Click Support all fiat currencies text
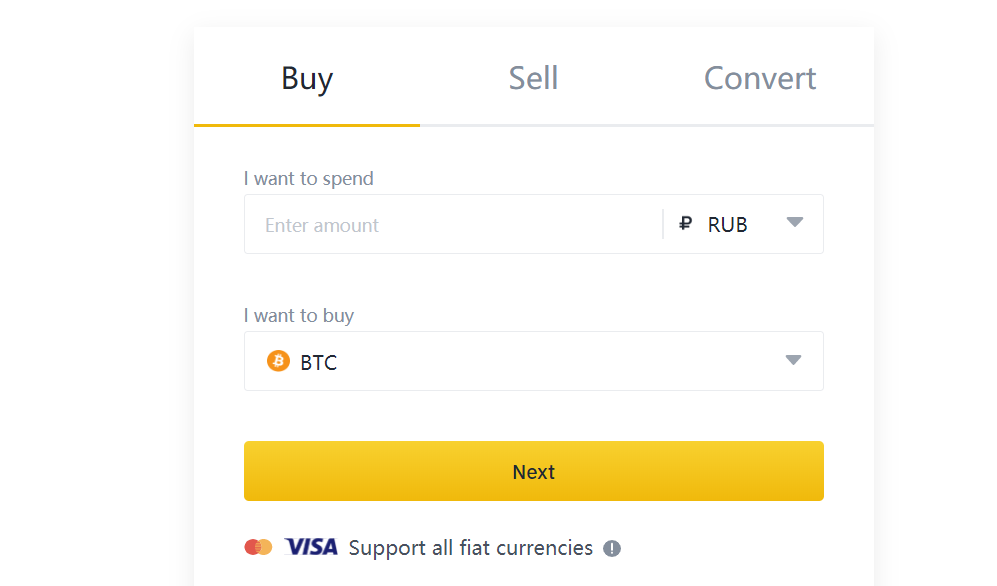The height and width of the screenshot is (586, 997). pos(470,547)
